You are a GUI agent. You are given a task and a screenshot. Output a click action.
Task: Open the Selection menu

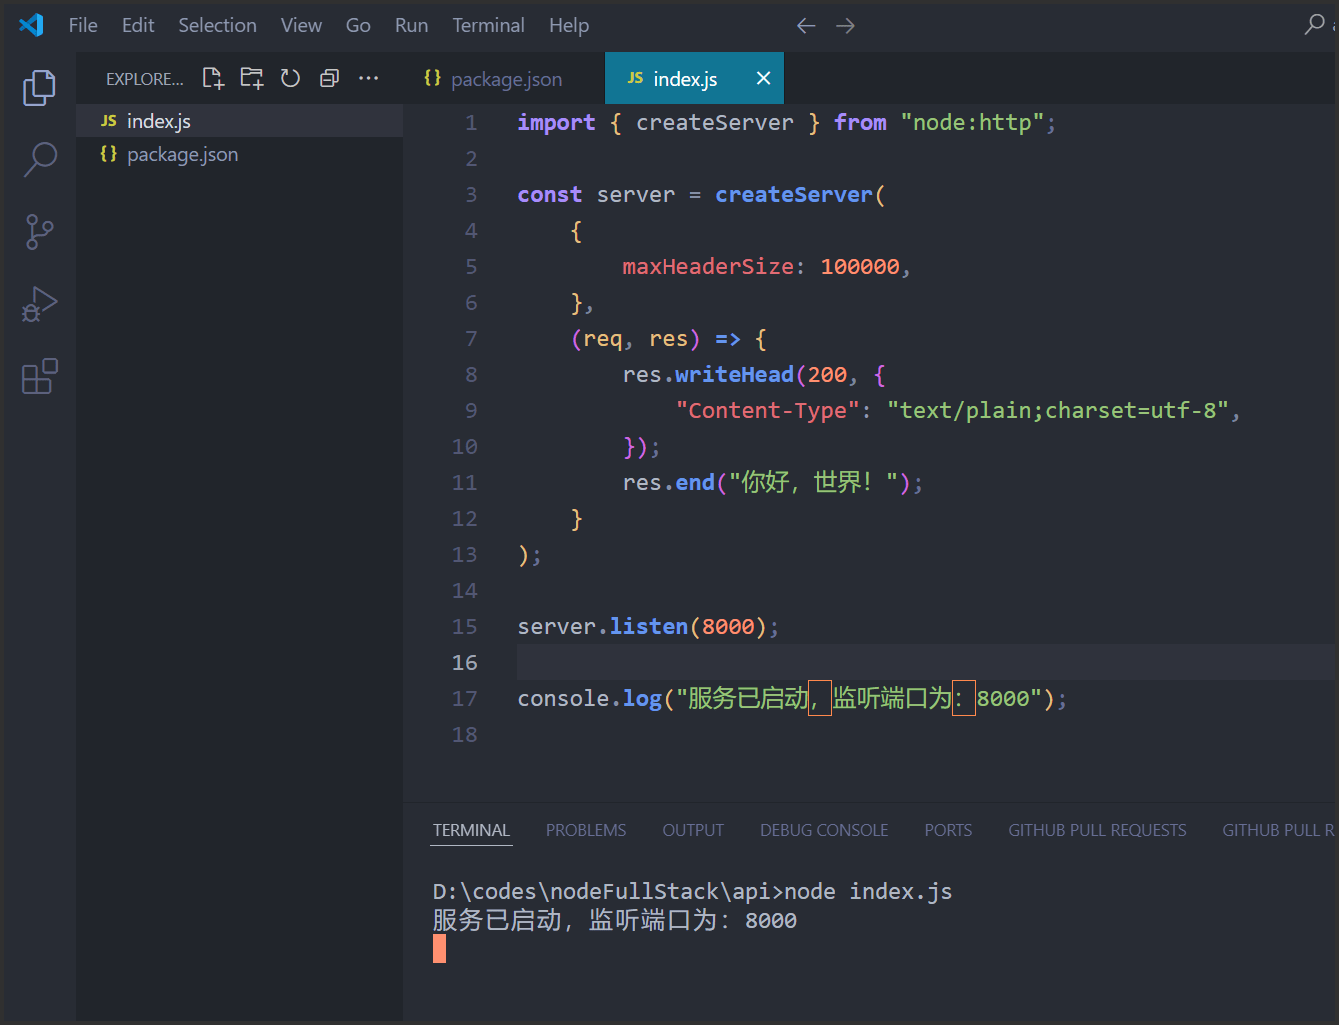(x=217, y=25)
